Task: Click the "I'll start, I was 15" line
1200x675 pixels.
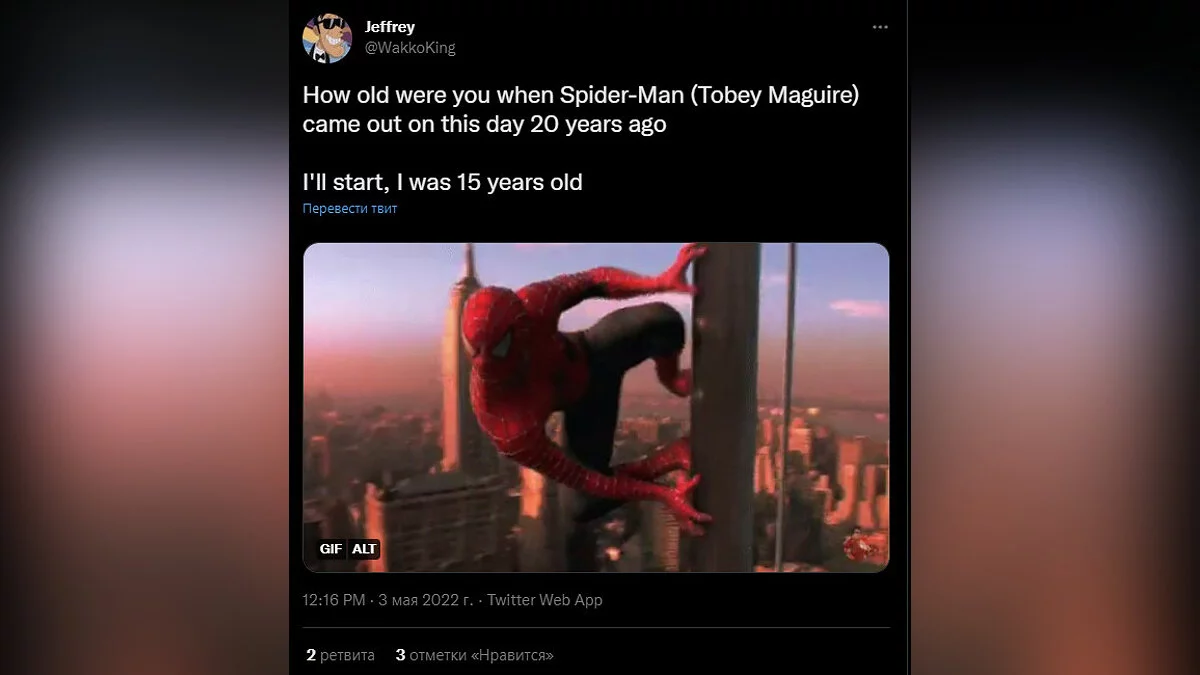Action: tap(442, 183)
